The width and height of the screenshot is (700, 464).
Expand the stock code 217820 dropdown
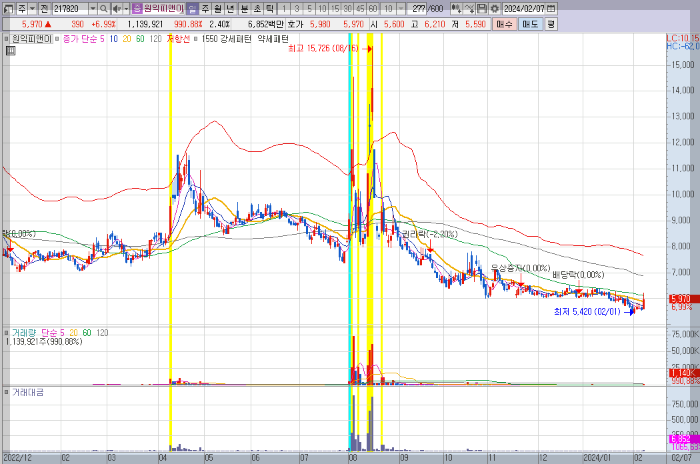click(92, 8)
